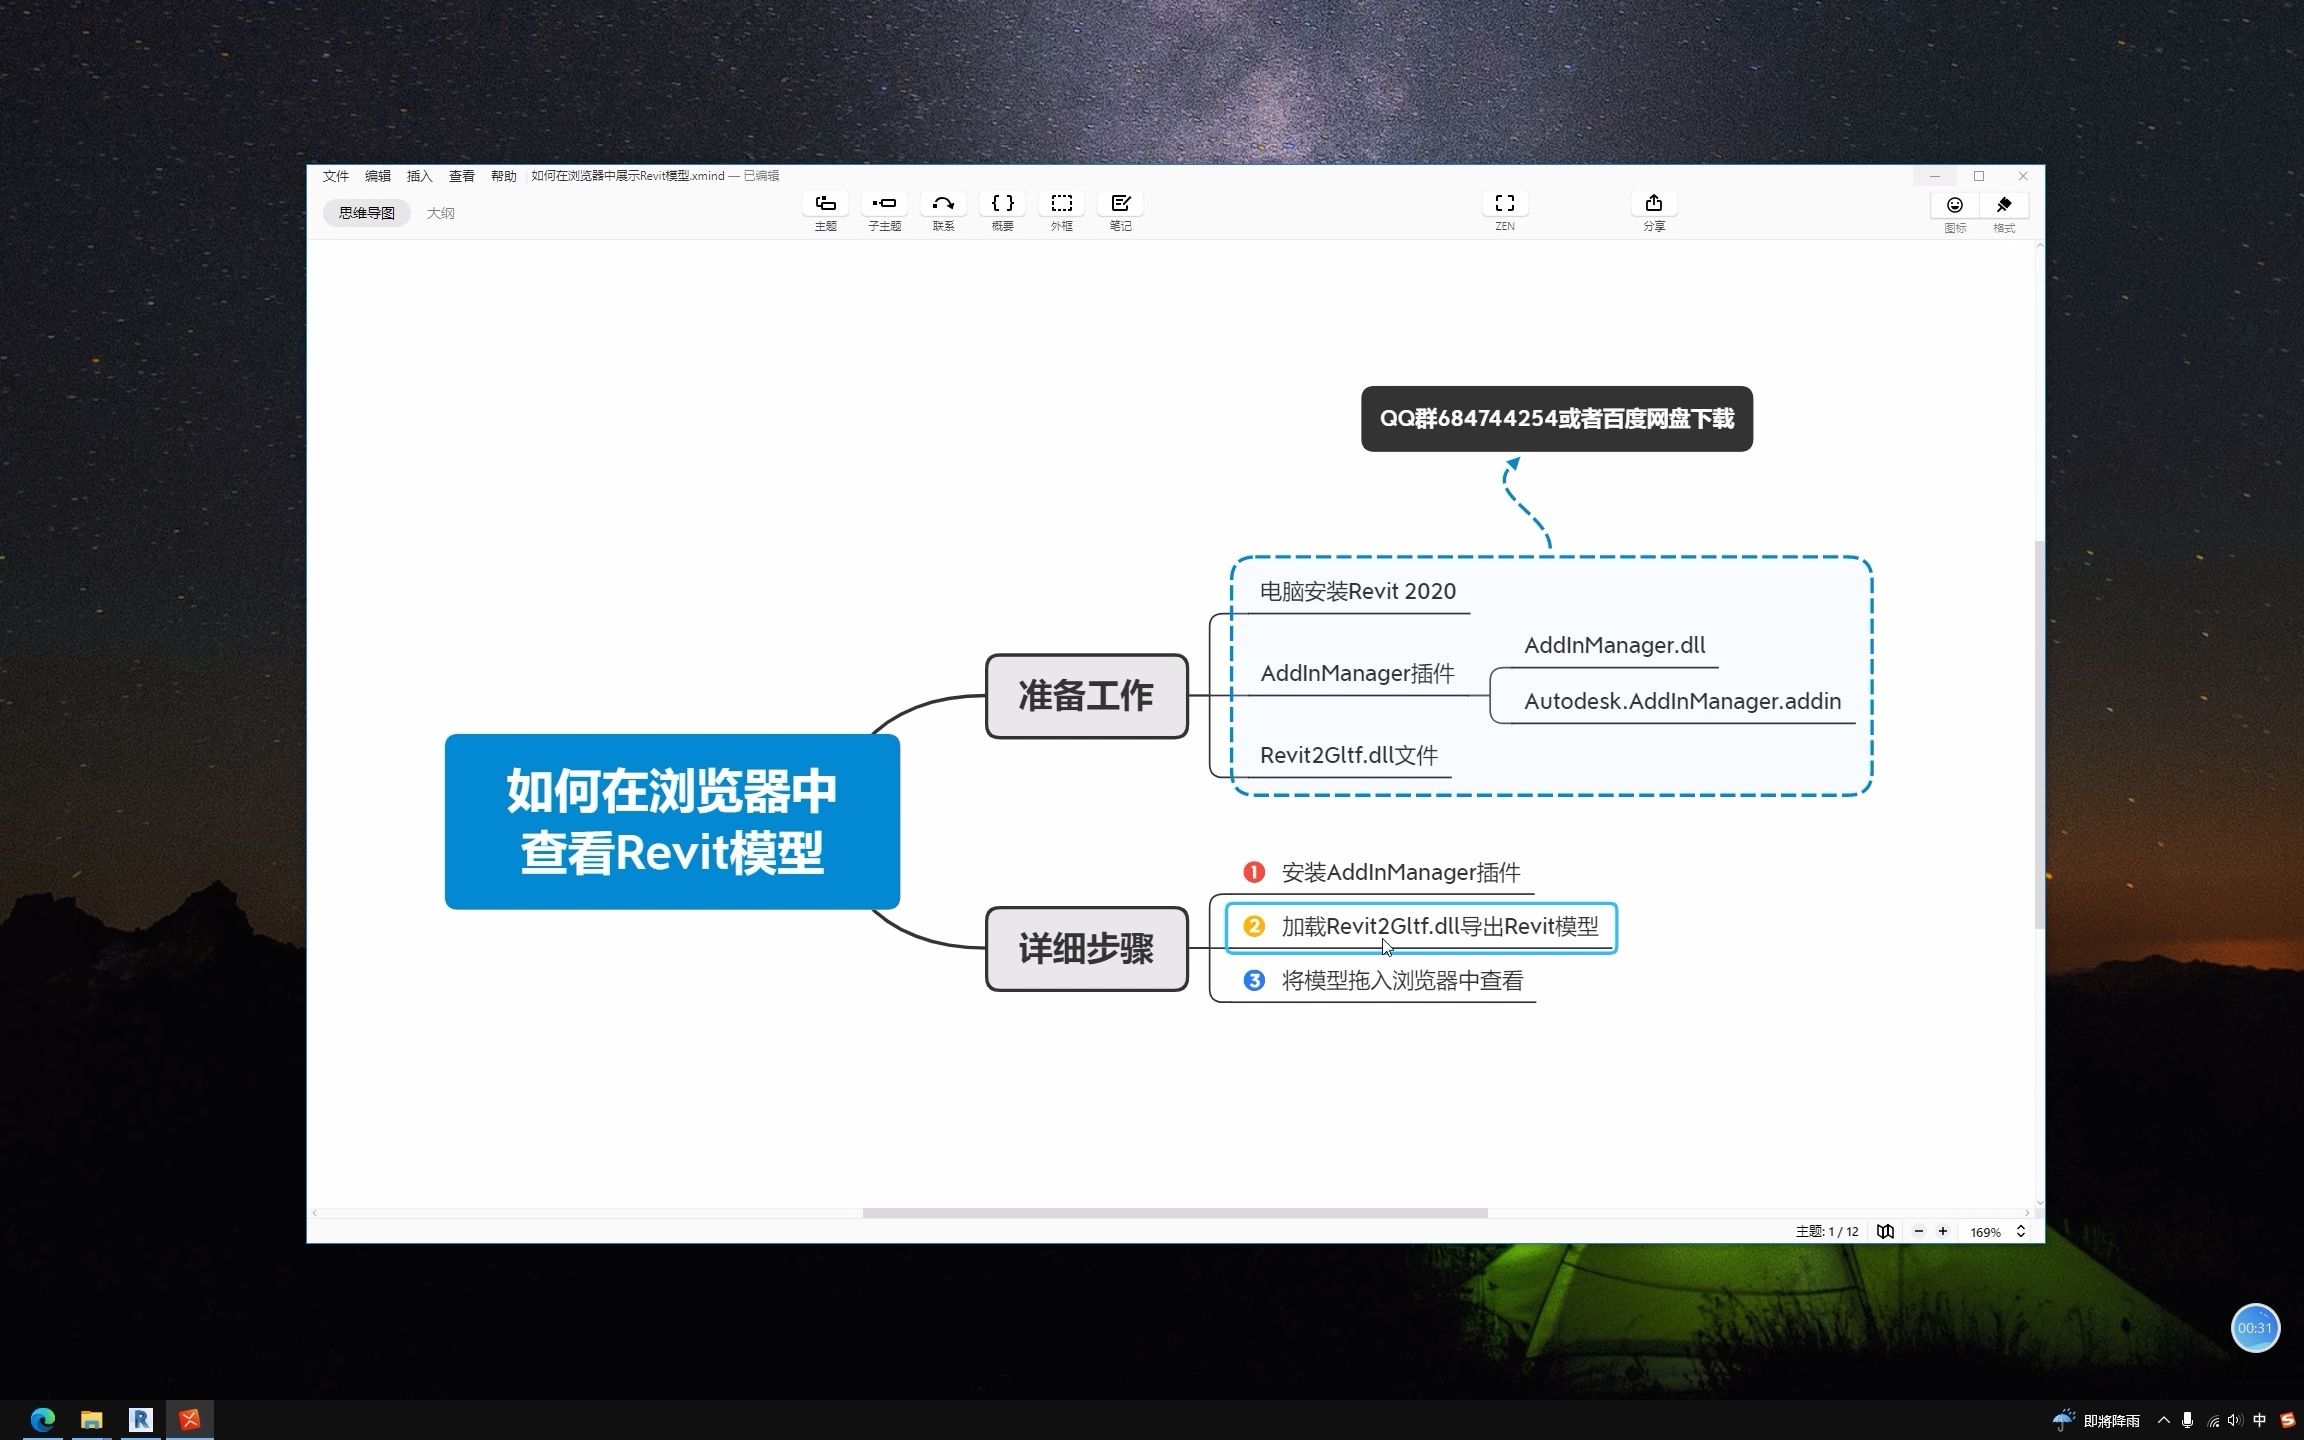Open Revit from the Windows taskbar
The width and height of the screenshot is (2304, 1440).
[x=140, y=1419]
